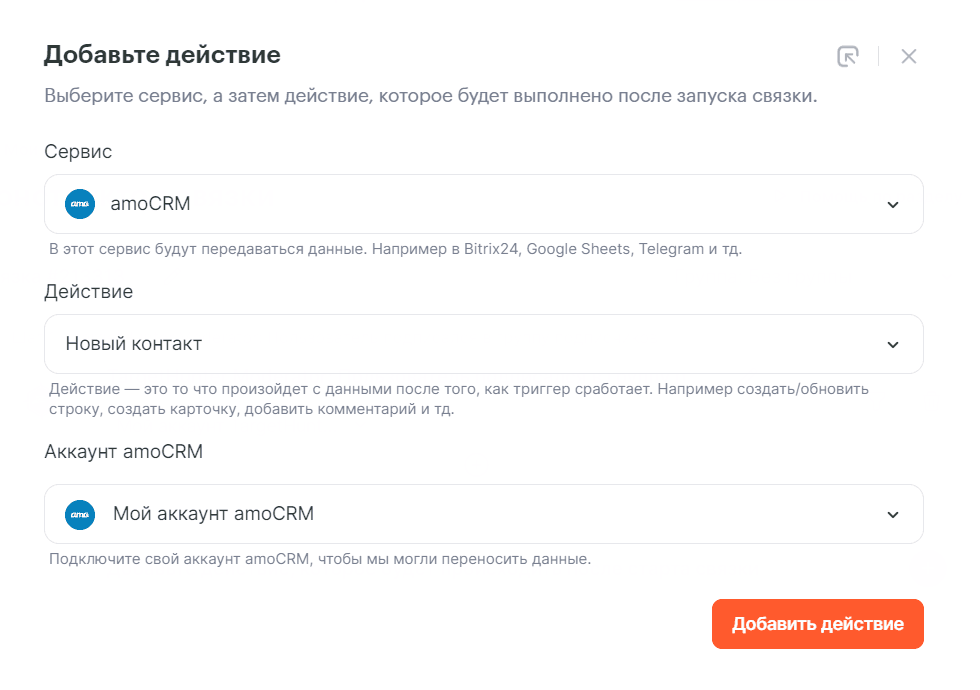
Task: Expand the Сервис dropdown chevron
Action: click(x=893, y=205)
